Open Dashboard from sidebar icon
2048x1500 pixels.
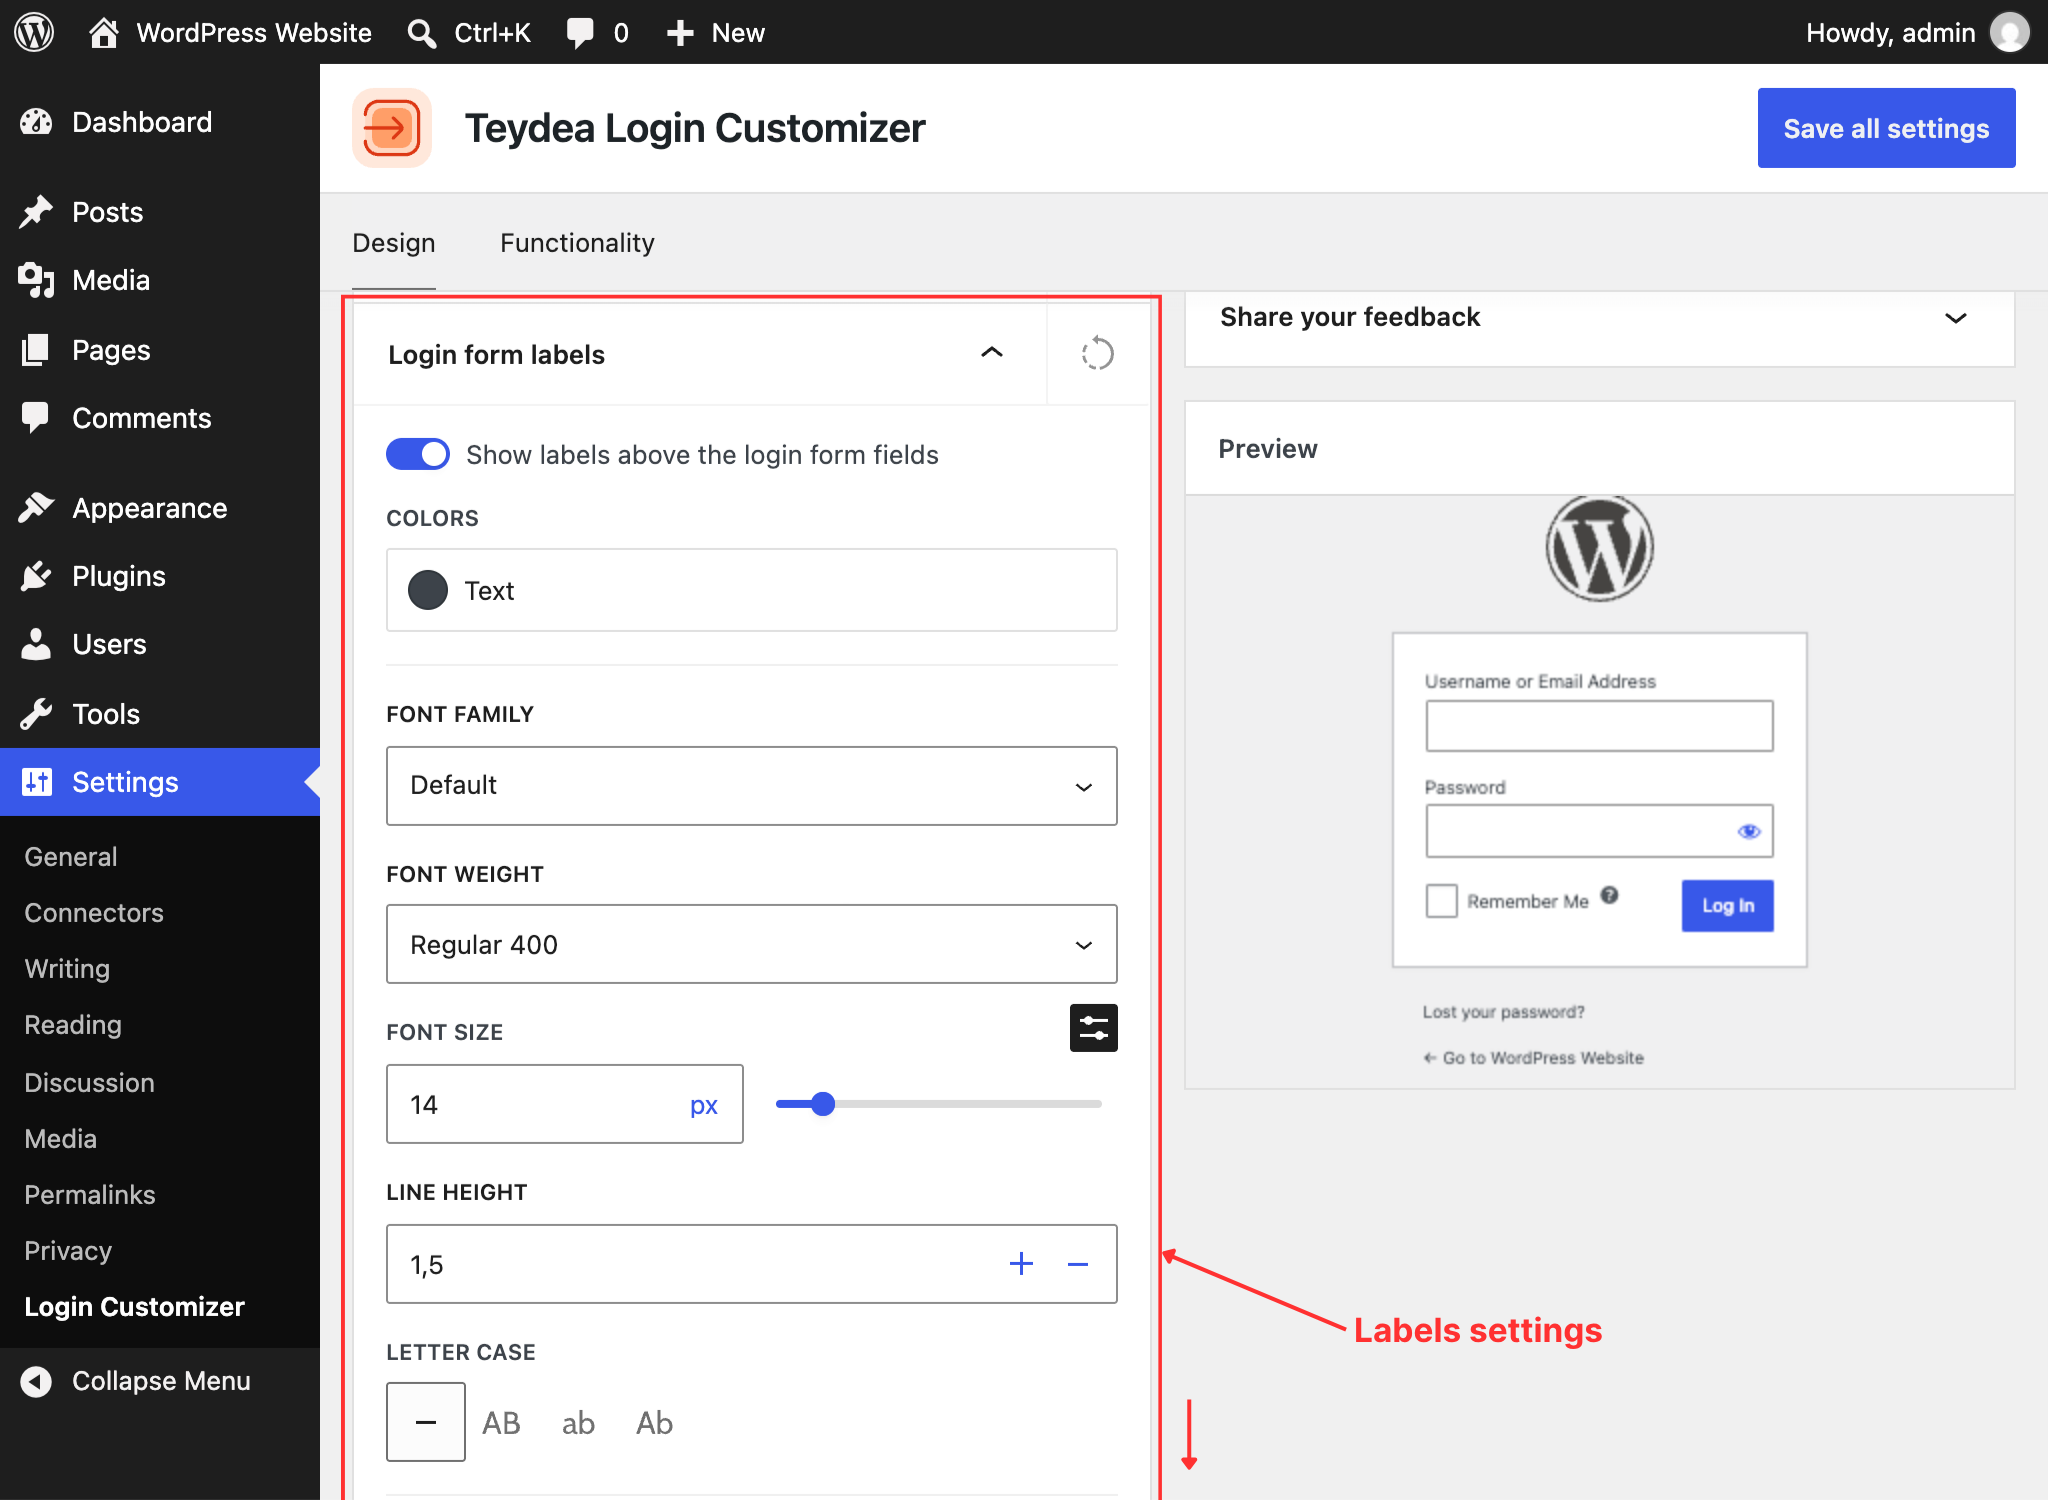(36, 122)
